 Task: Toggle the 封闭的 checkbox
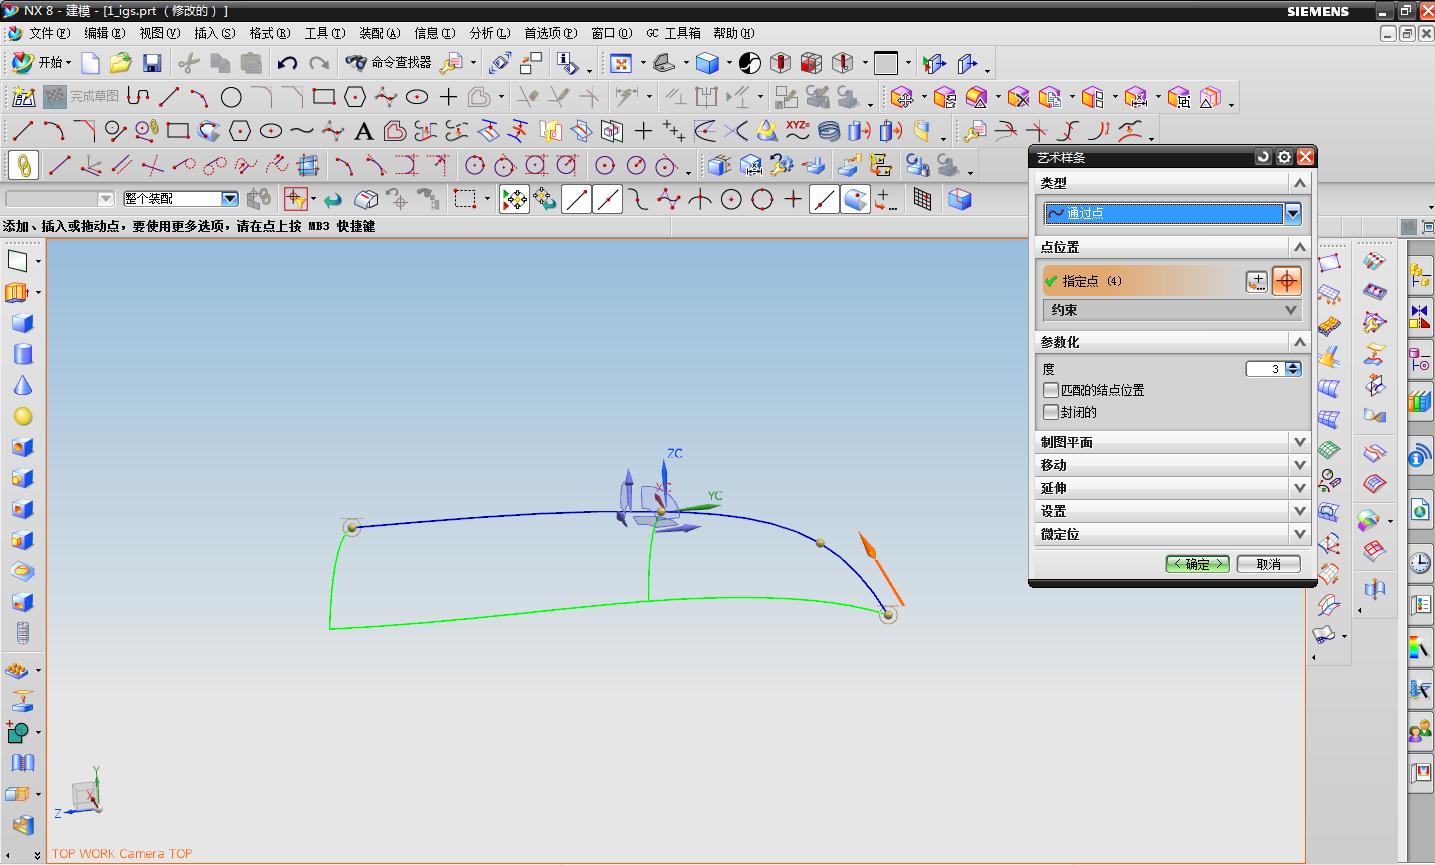coord(1051,412)
